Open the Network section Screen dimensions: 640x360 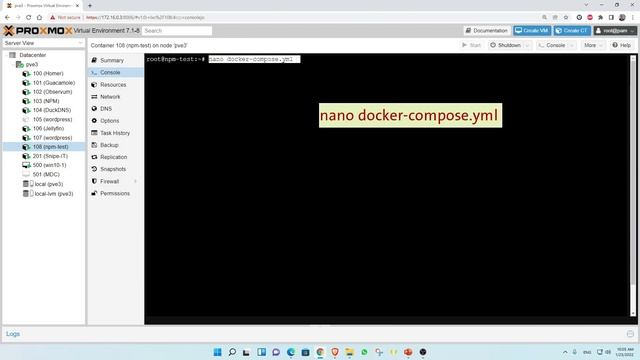(x=110, y=97)
